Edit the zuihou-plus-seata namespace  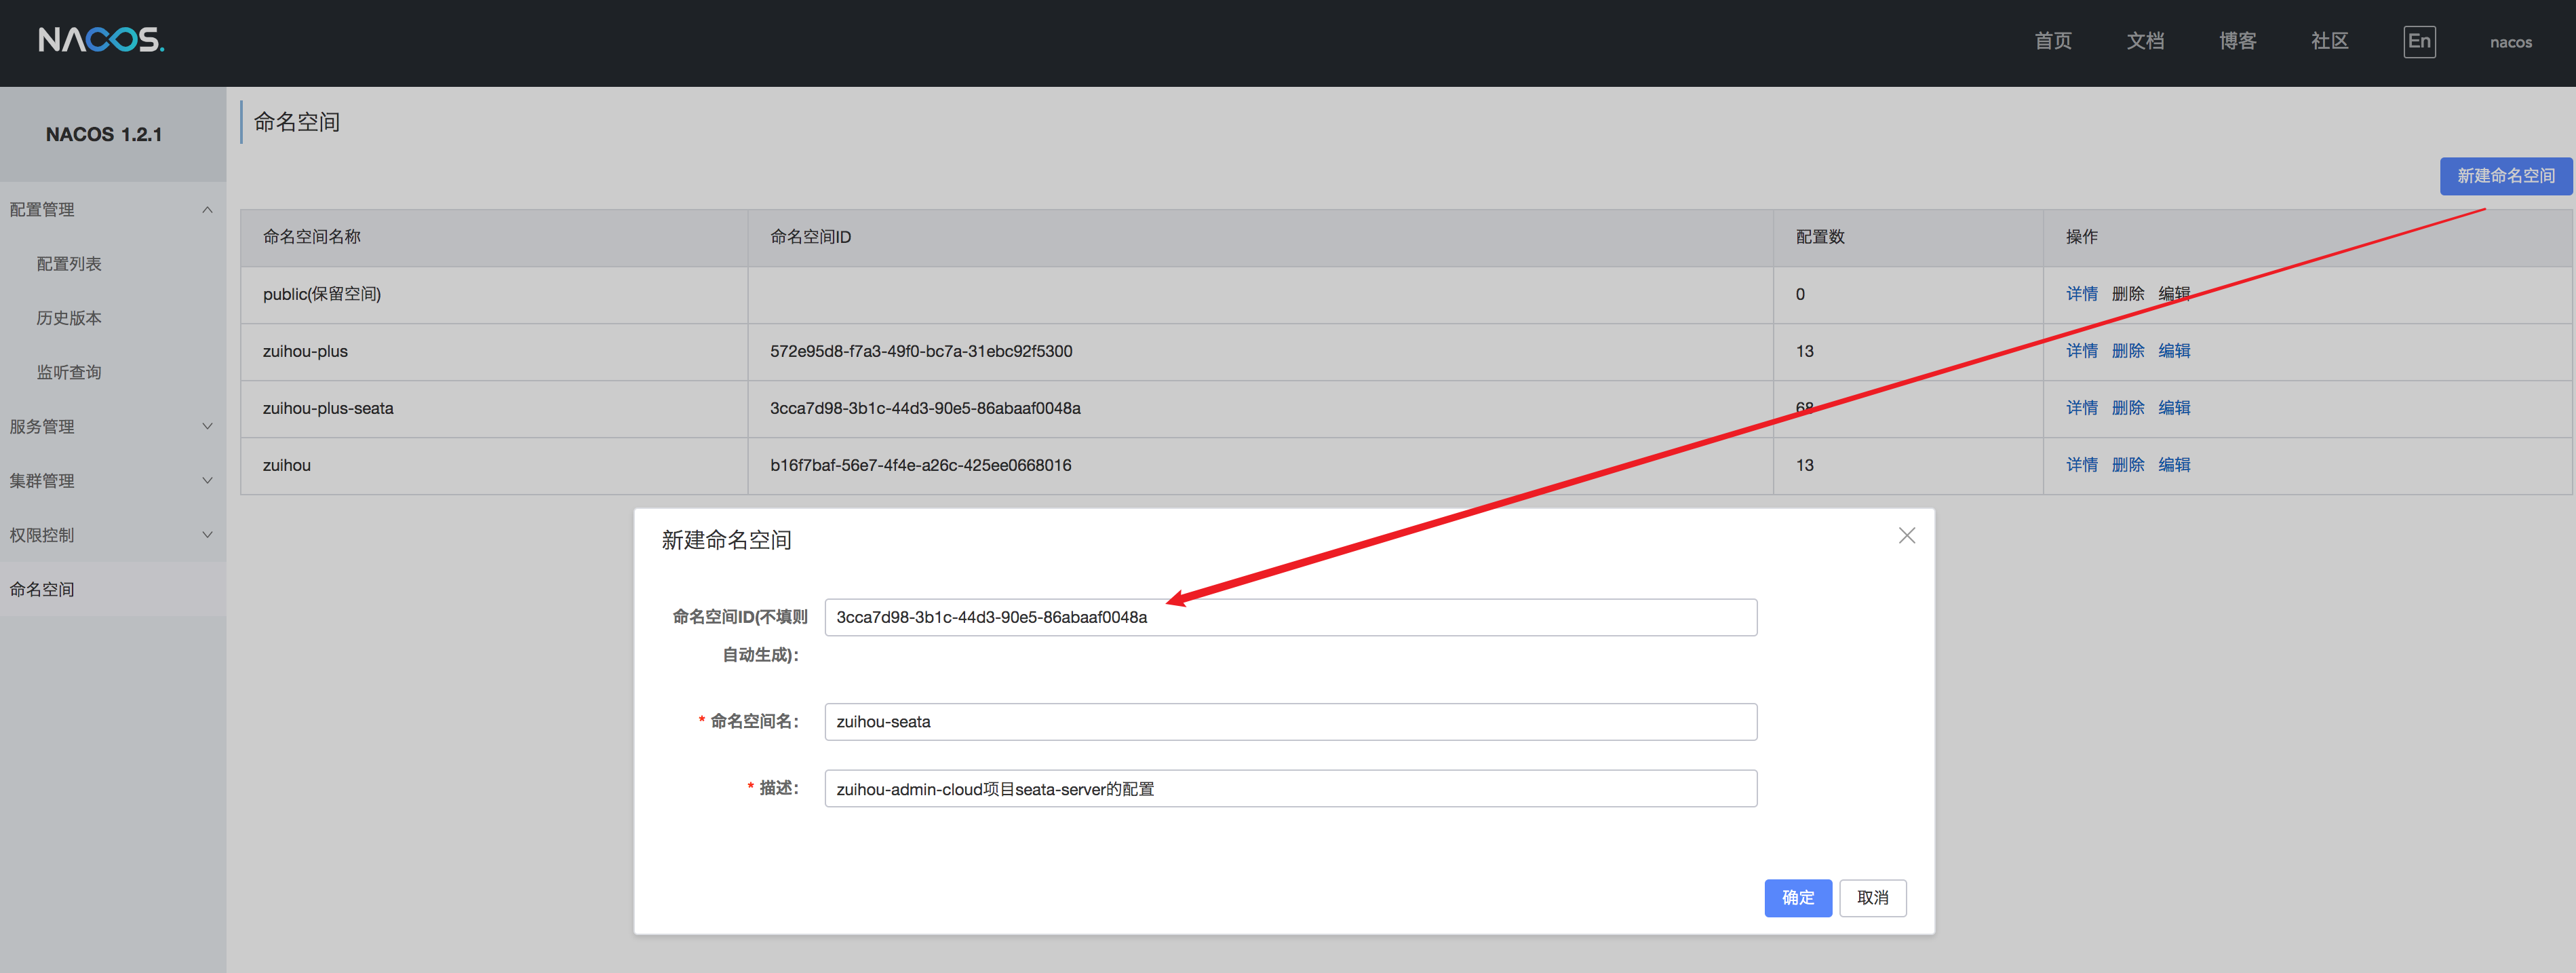(x=2174, y=408)
